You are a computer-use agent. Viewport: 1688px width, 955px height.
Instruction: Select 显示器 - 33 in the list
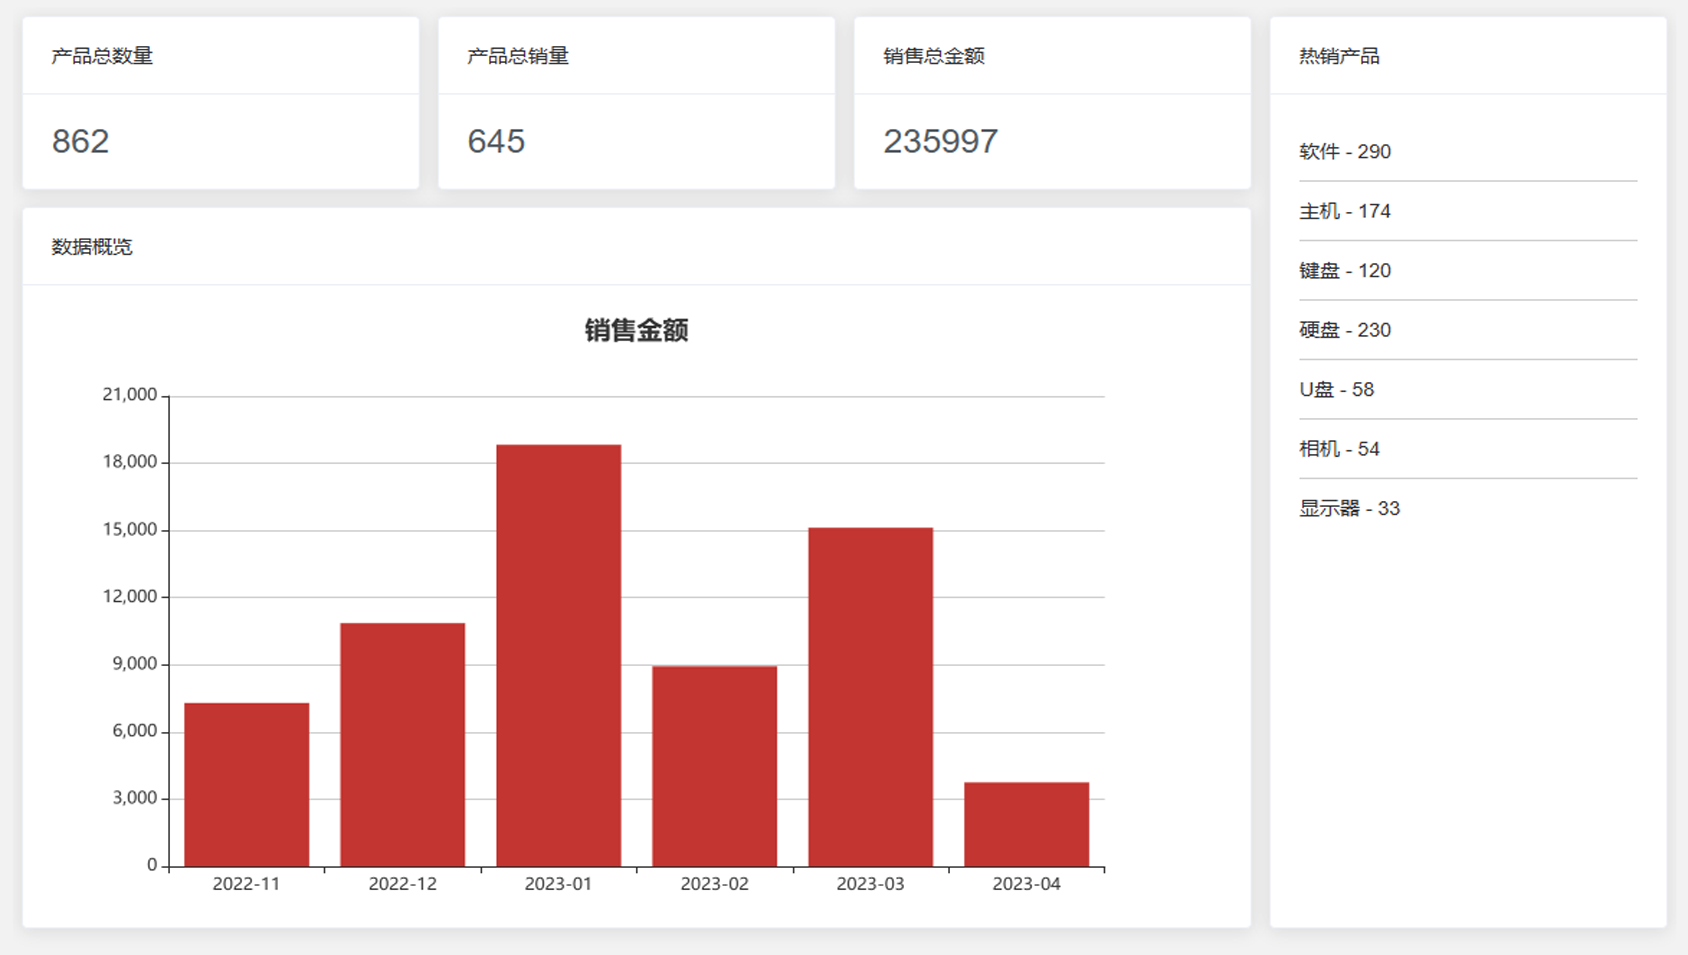point(1349,509)
